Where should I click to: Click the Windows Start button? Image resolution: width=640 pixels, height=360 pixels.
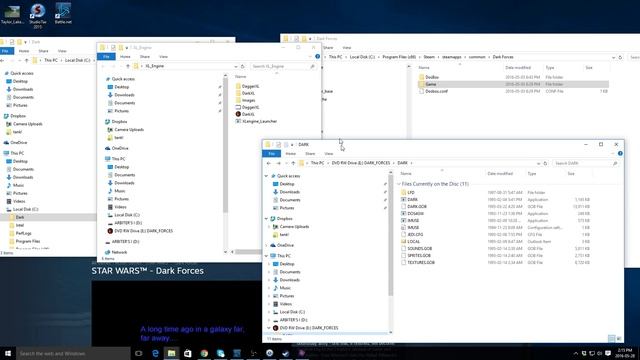pyautogui.click(x=8, y=353)
